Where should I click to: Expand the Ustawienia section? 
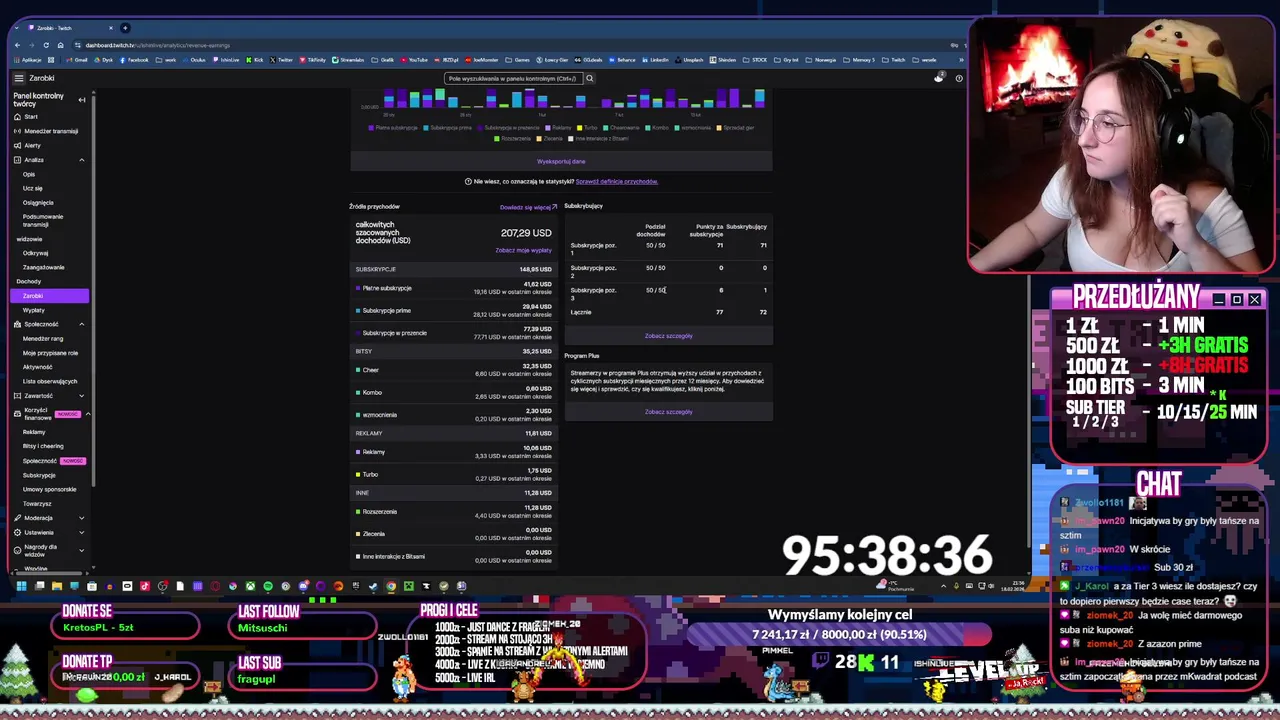pyautogui.click(x=82, y=532)
